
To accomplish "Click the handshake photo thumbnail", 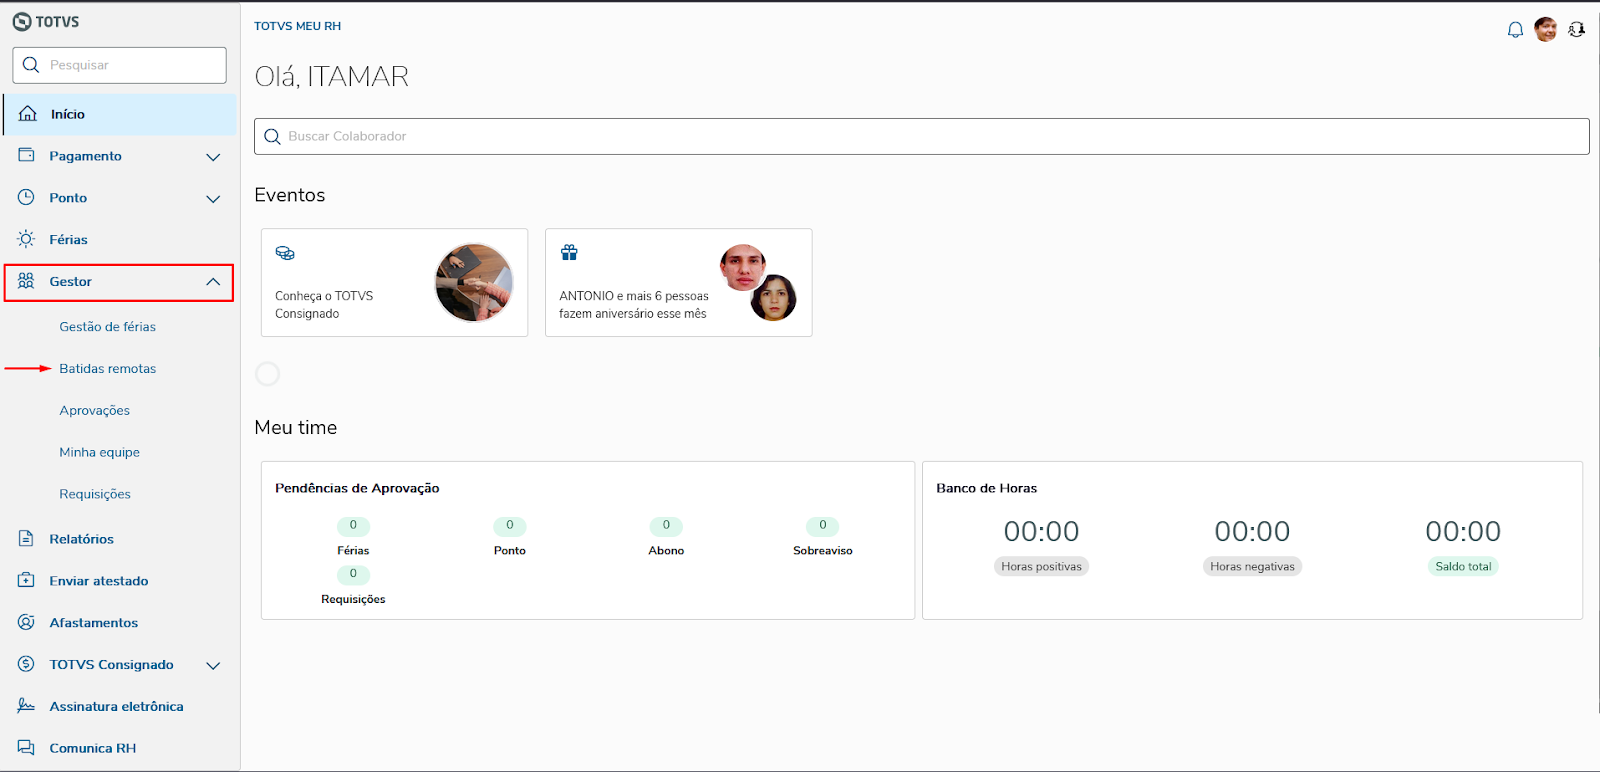I will tap(474, 282).
